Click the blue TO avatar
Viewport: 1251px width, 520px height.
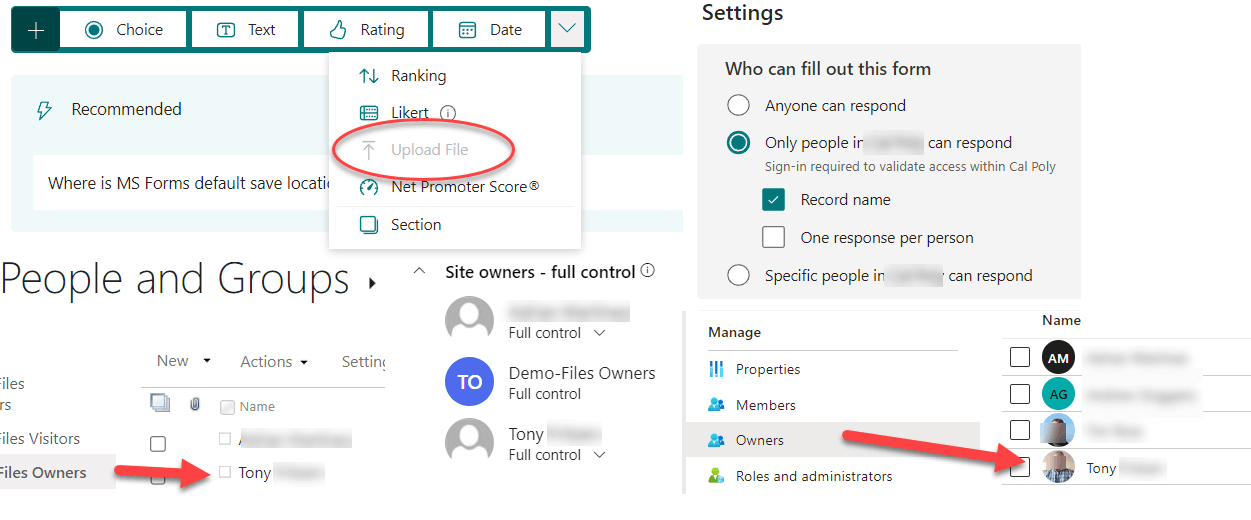coord(469,382)
